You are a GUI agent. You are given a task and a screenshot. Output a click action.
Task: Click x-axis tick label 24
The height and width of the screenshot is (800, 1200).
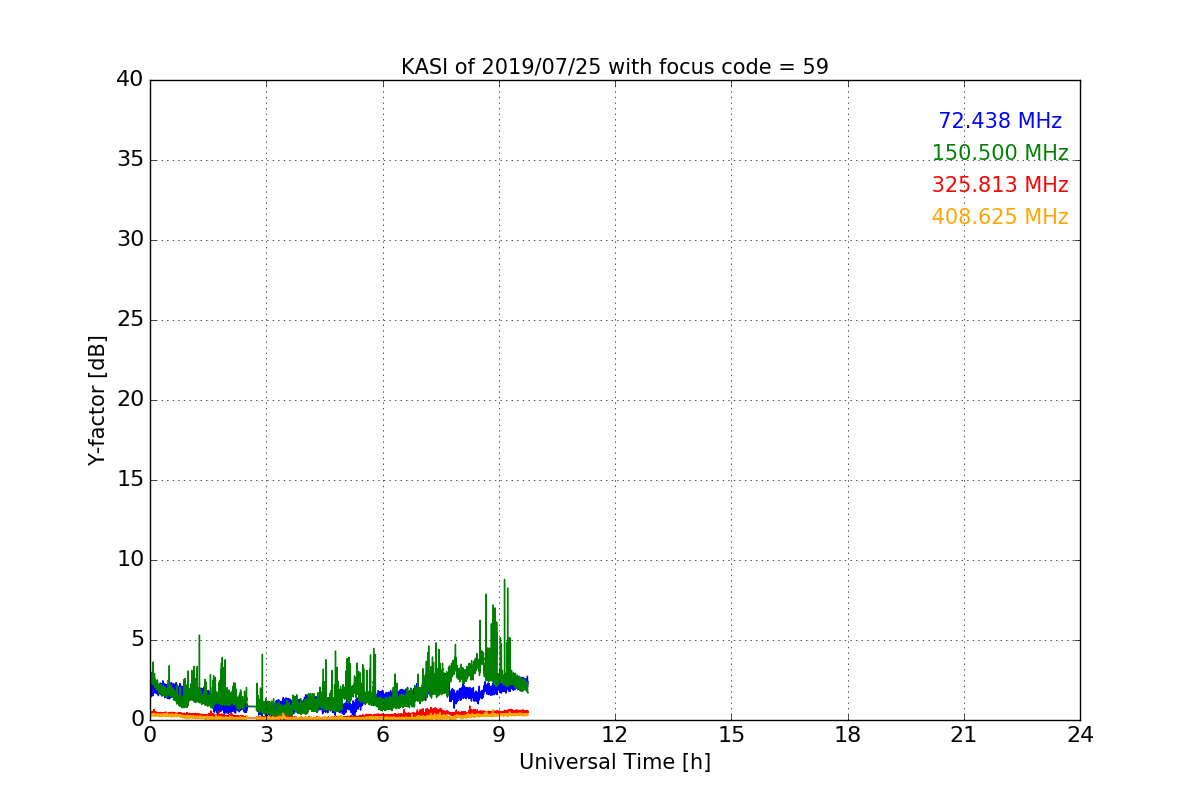pos(1080,734)
